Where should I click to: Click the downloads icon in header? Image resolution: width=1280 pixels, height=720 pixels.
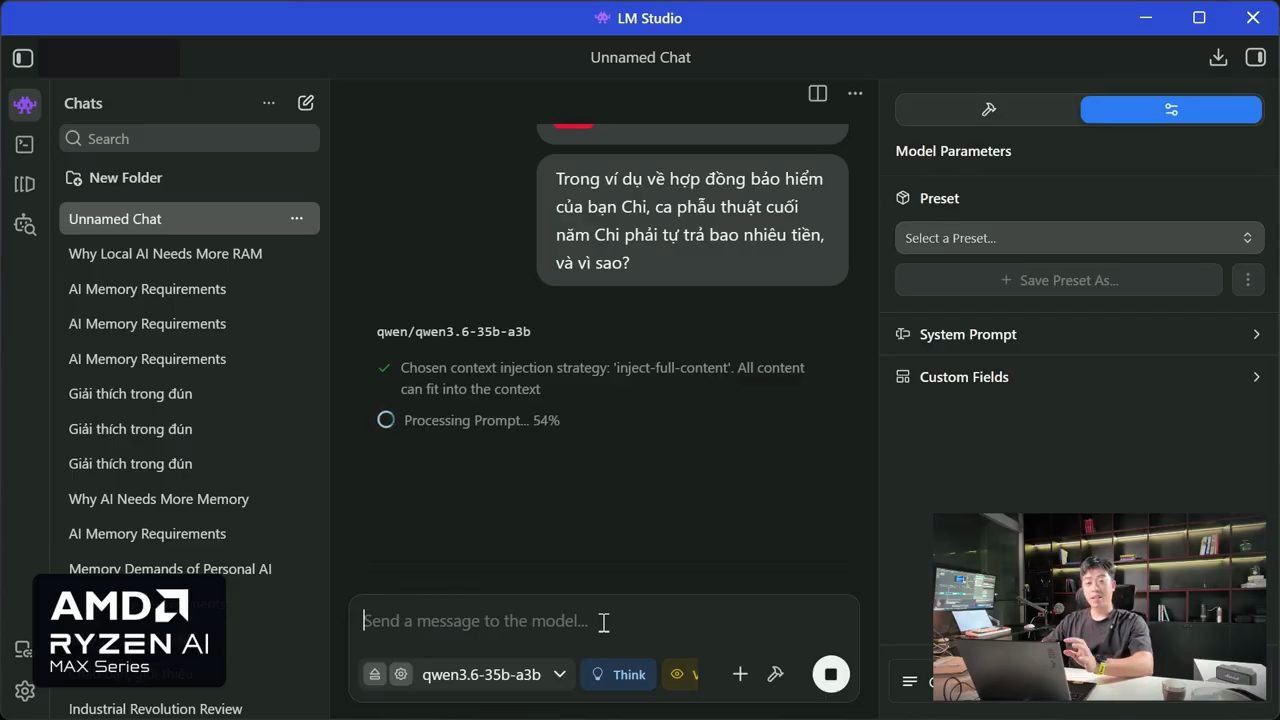[1218, 58]
